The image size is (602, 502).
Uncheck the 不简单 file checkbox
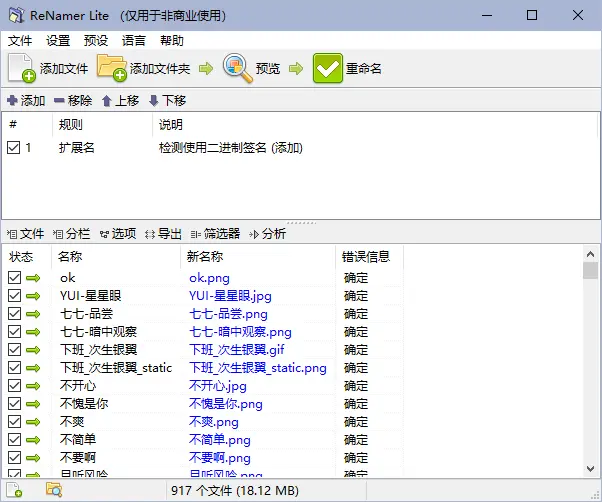(x=14, y=440)
